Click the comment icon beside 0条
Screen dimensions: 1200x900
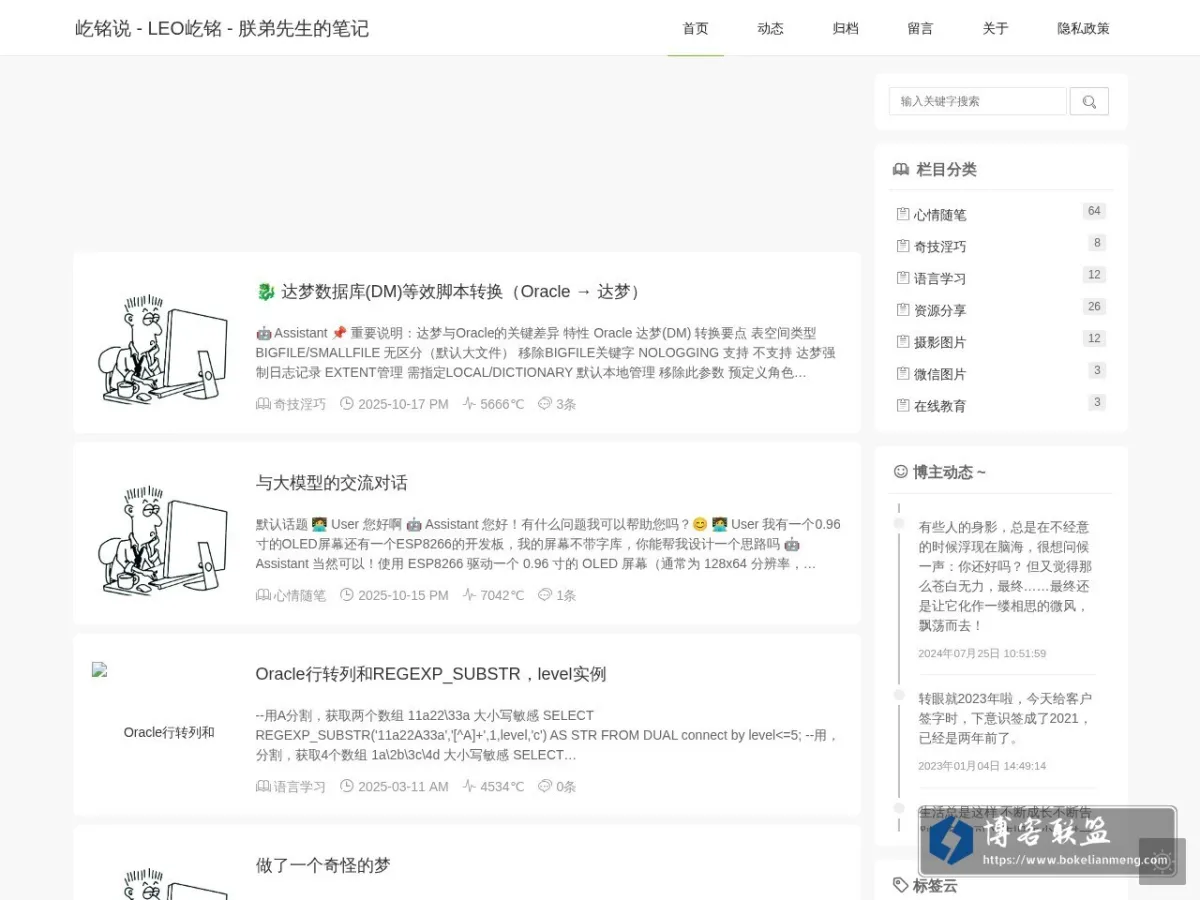545,786
